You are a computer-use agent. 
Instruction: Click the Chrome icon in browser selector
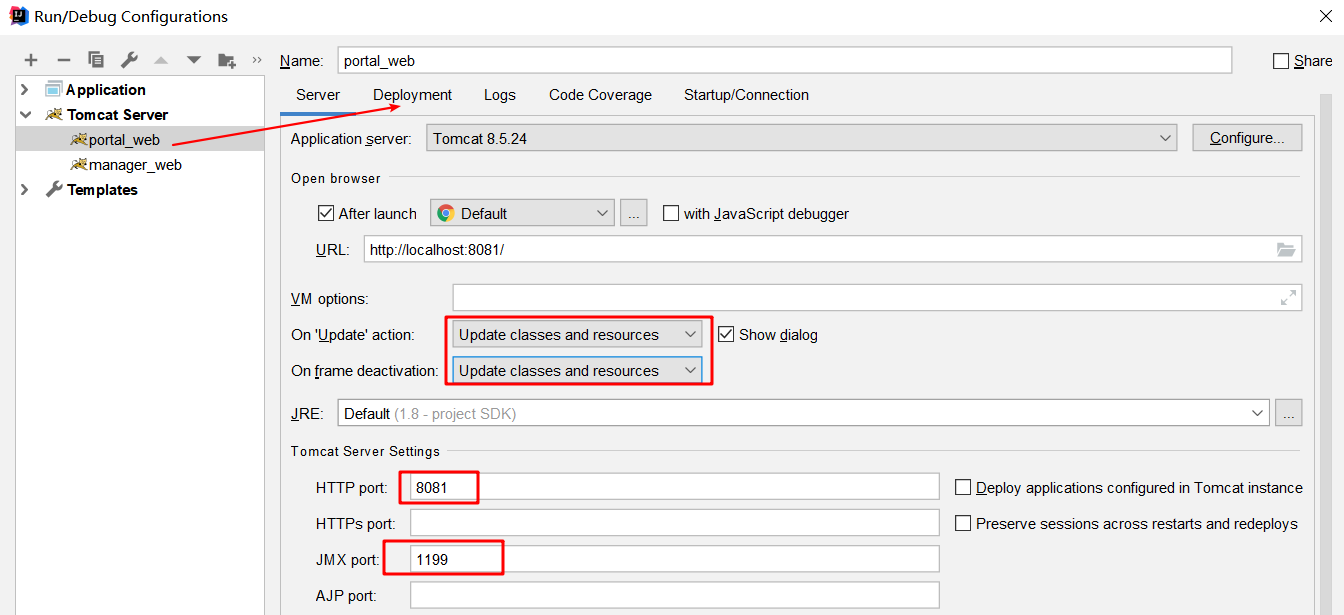point(446,213)
